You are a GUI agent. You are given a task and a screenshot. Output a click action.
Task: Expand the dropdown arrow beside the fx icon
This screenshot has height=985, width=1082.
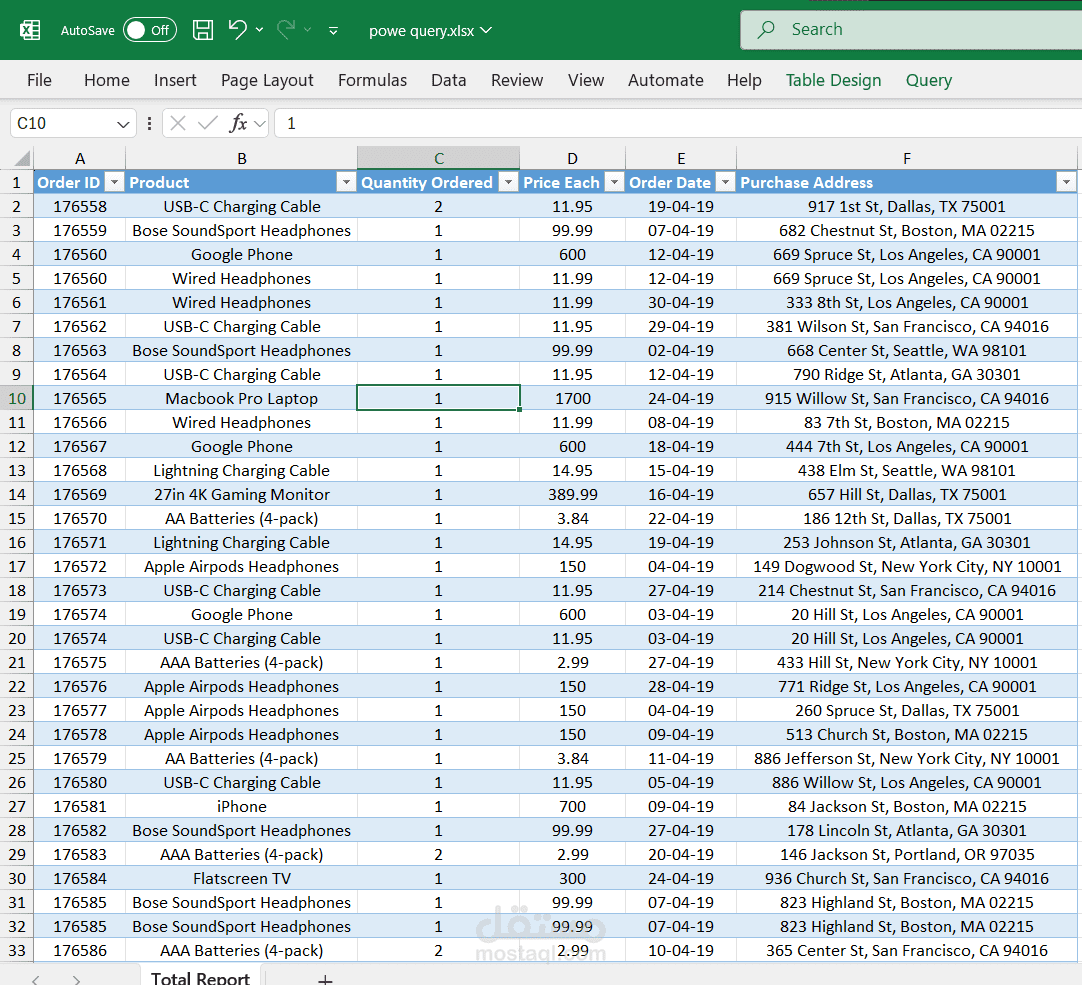tap(260, 124)
